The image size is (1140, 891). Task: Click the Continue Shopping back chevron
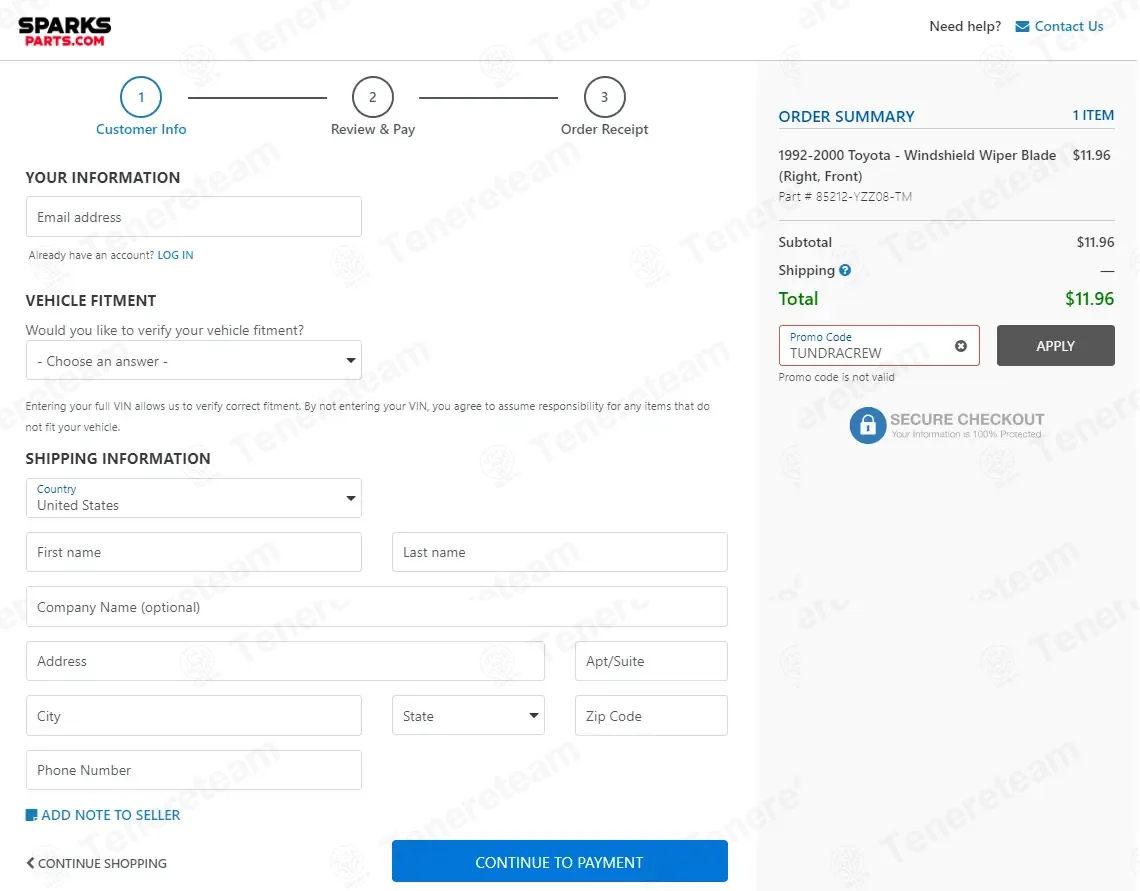click(x=30, y=863)
